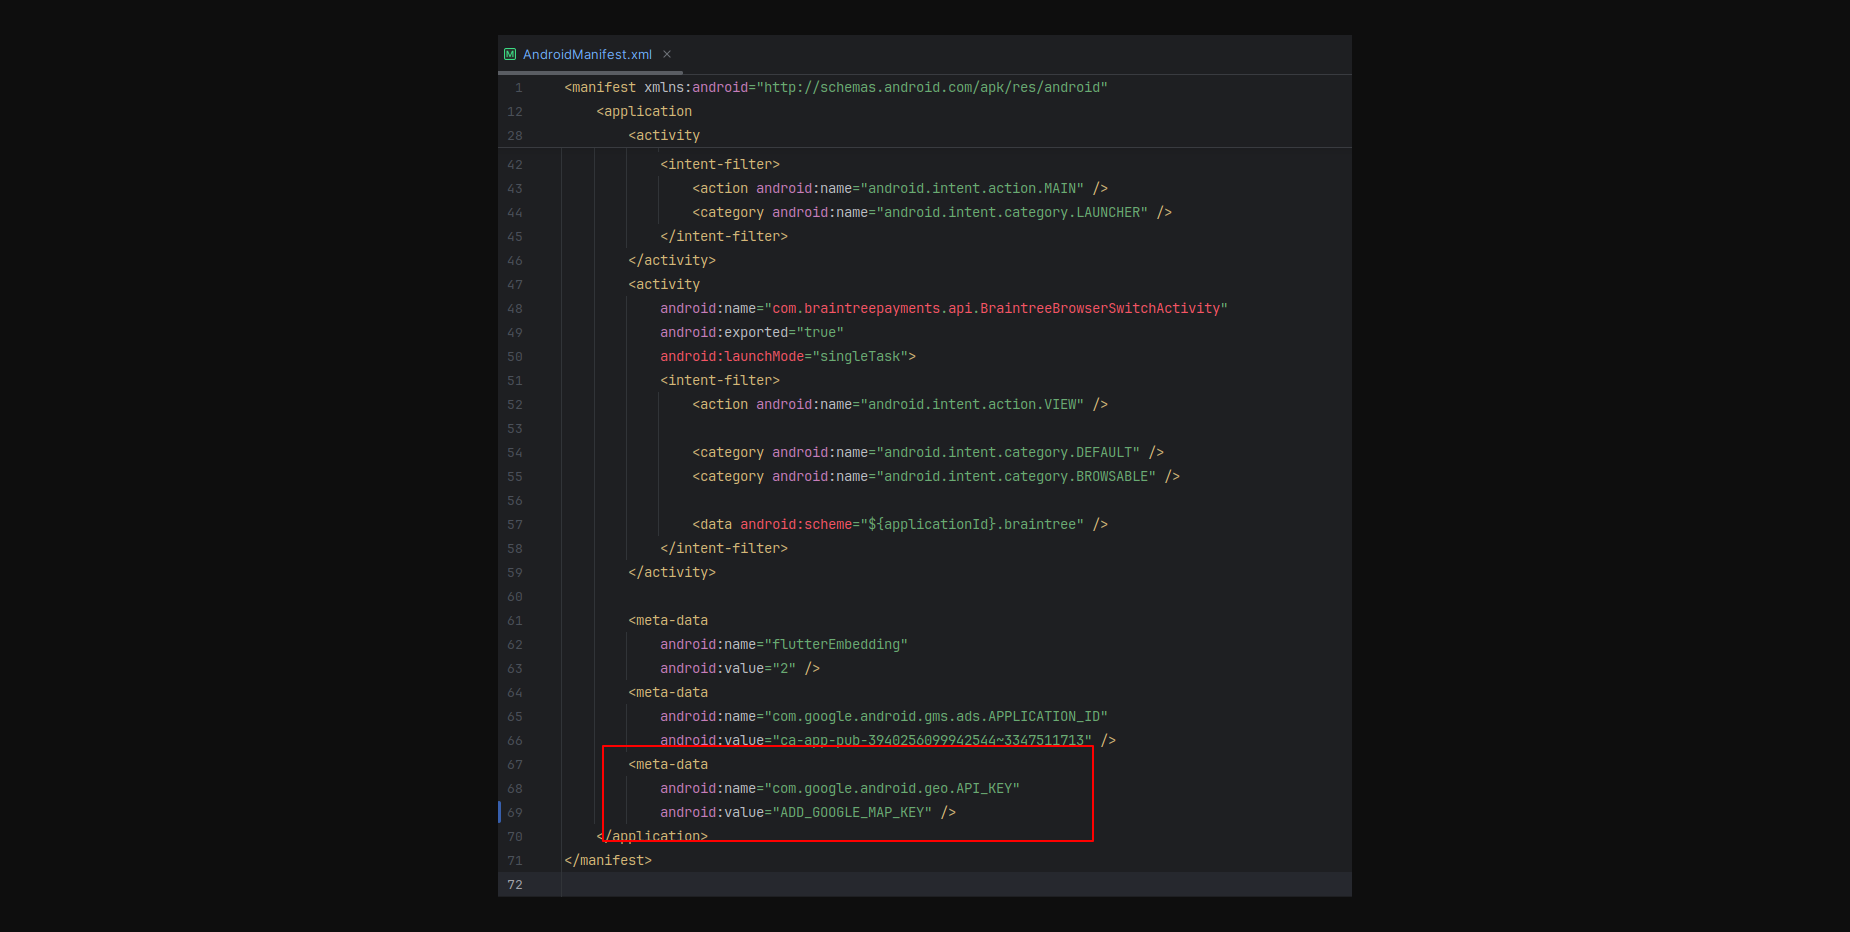Viewport: 1850px width, 932px height.
Task: Close the AndroidManifest.xml tab
Action: [x=667, y=54]
